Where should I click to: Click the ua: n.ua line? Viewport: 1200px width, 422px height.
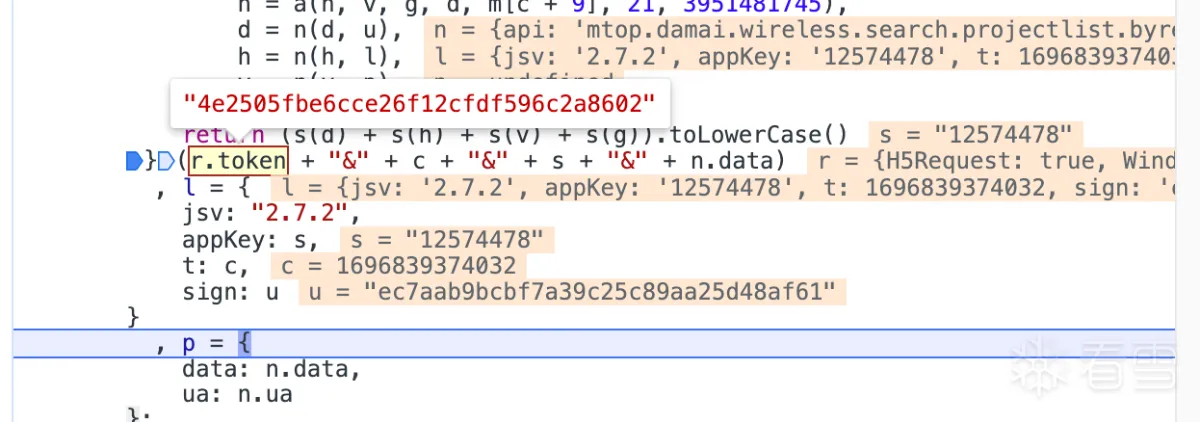[x=237, y=396]
